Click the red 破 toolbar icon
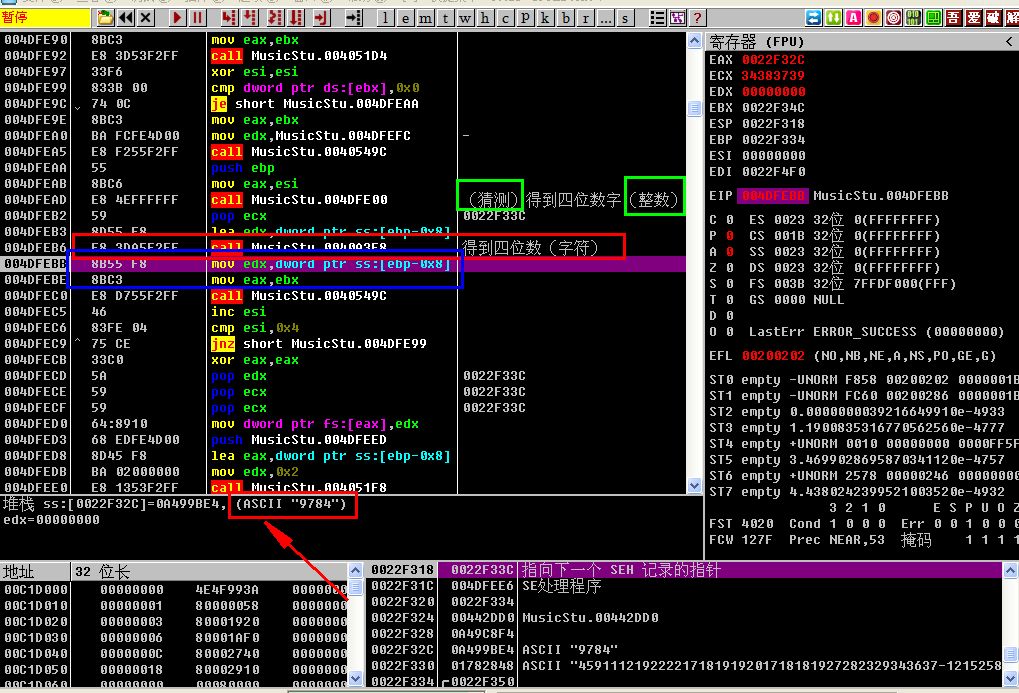This screenshot has height=693, width=1019. [994, 18]
